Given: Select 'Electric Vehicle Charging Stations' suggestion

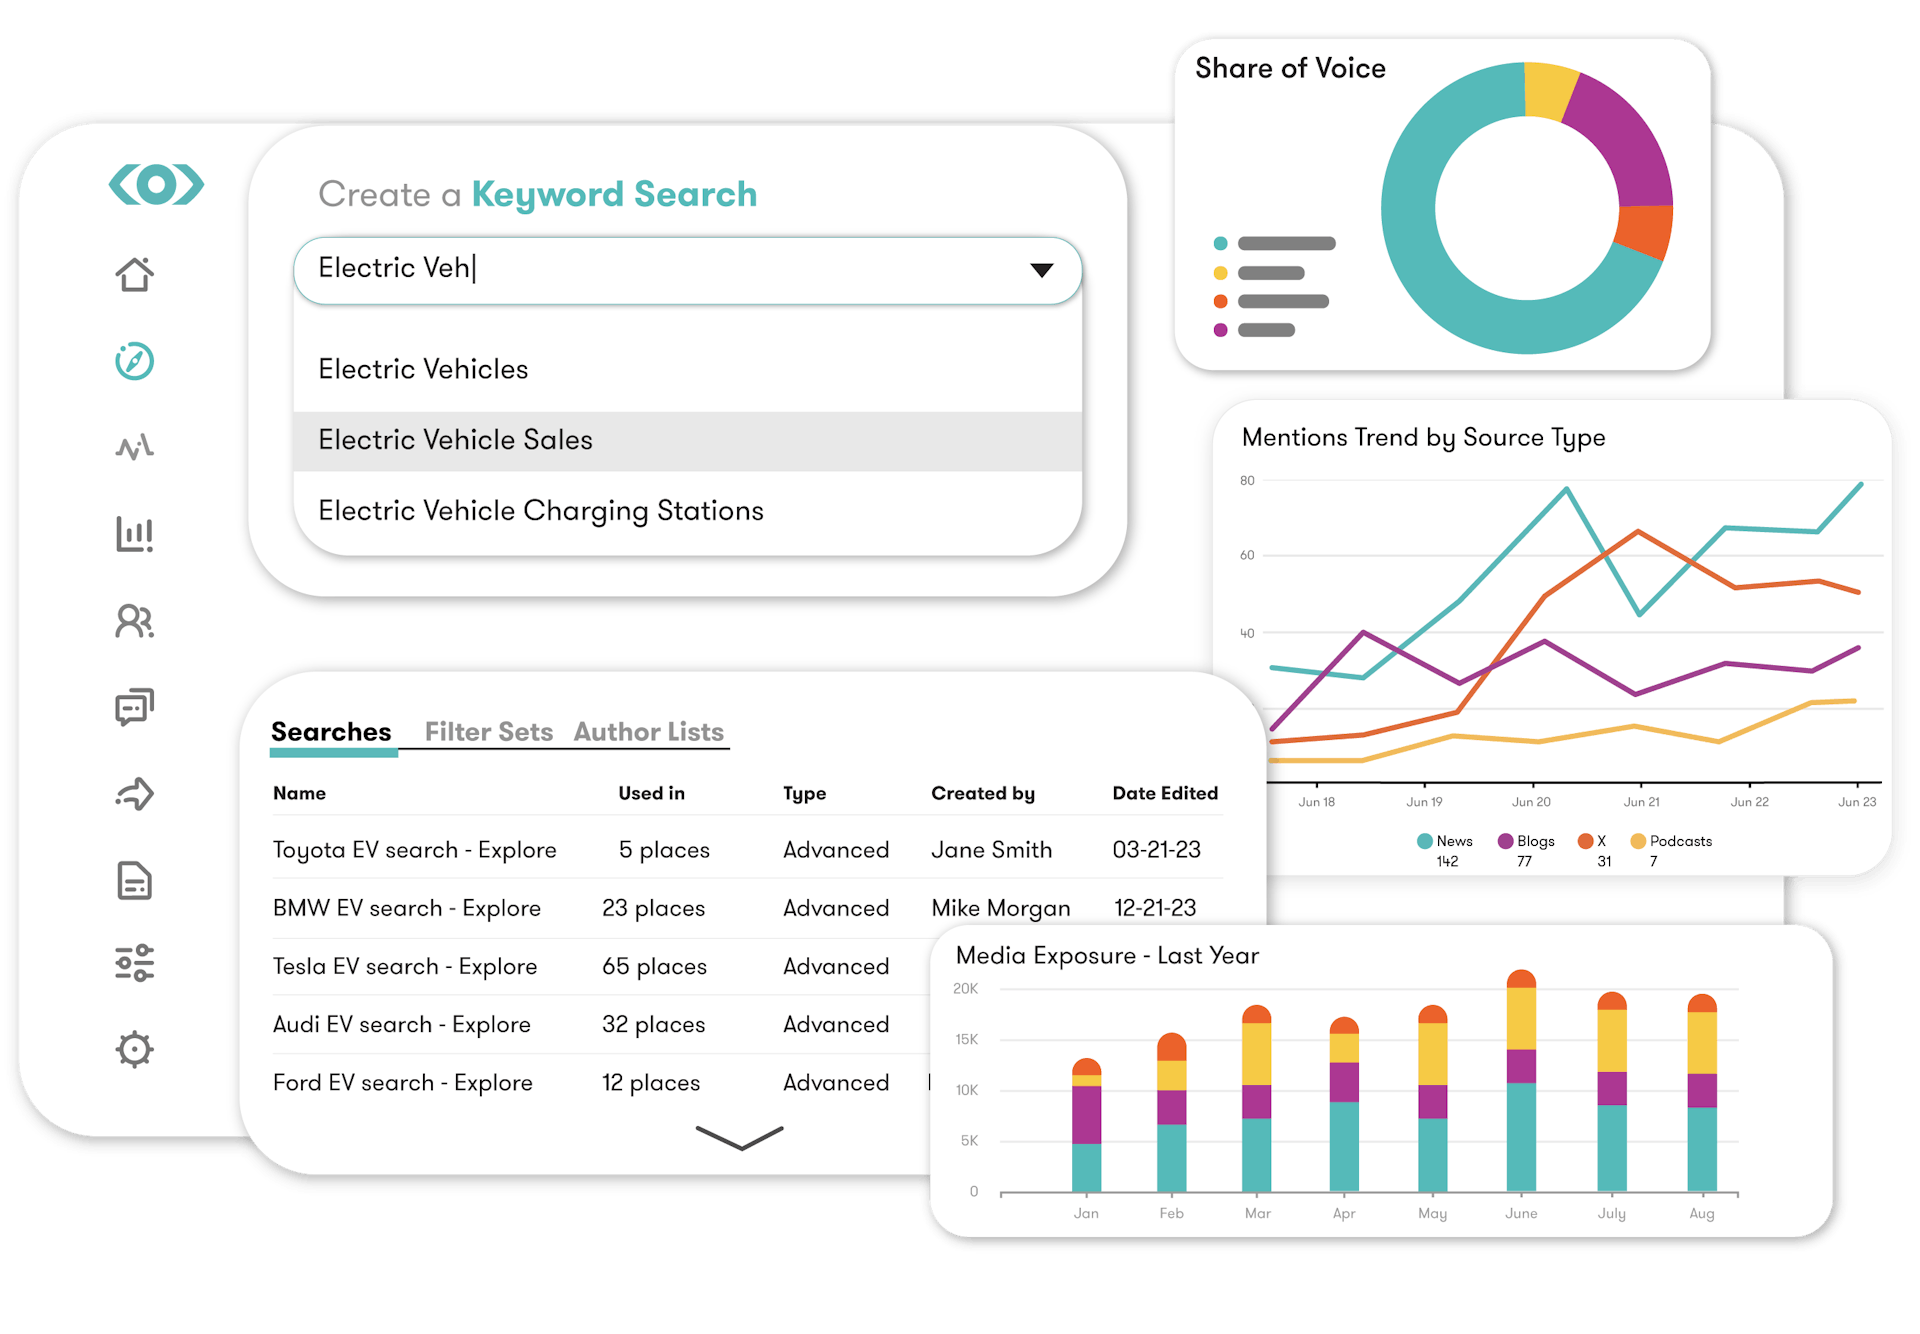Looking at the screenshot, I should click(x=540, y=510).
